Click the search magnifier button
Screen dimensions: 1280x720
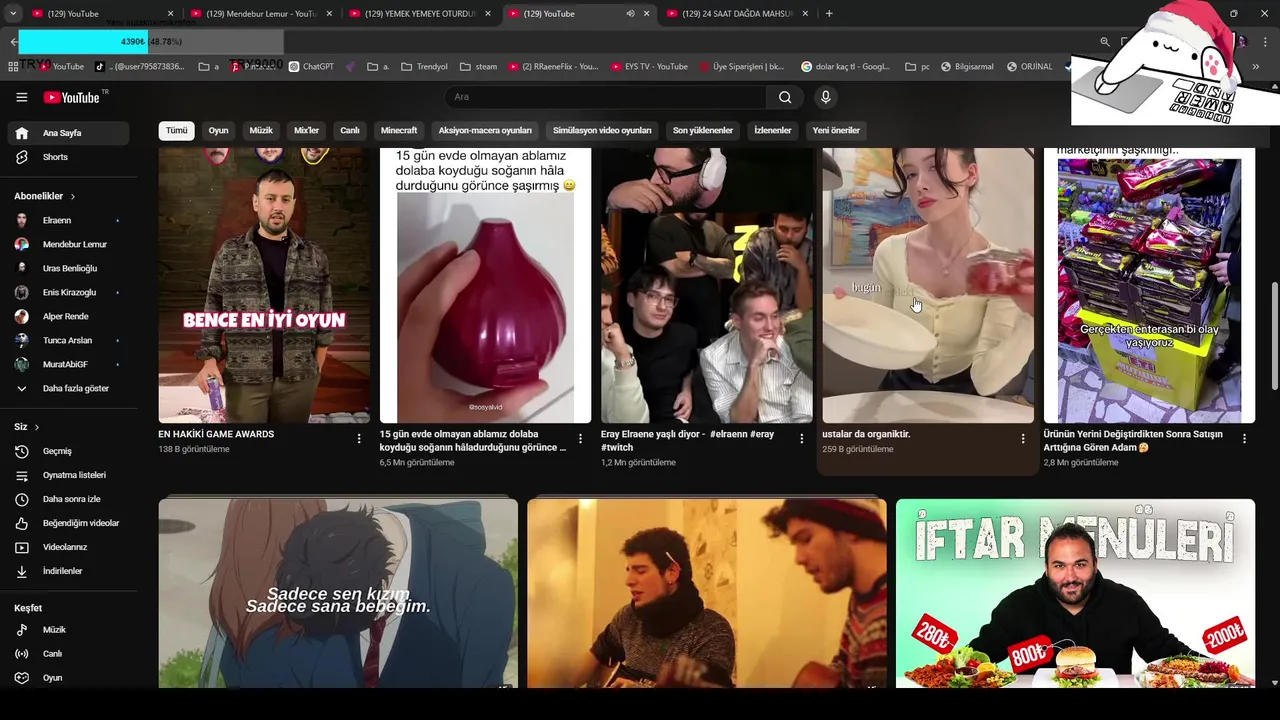785,97
